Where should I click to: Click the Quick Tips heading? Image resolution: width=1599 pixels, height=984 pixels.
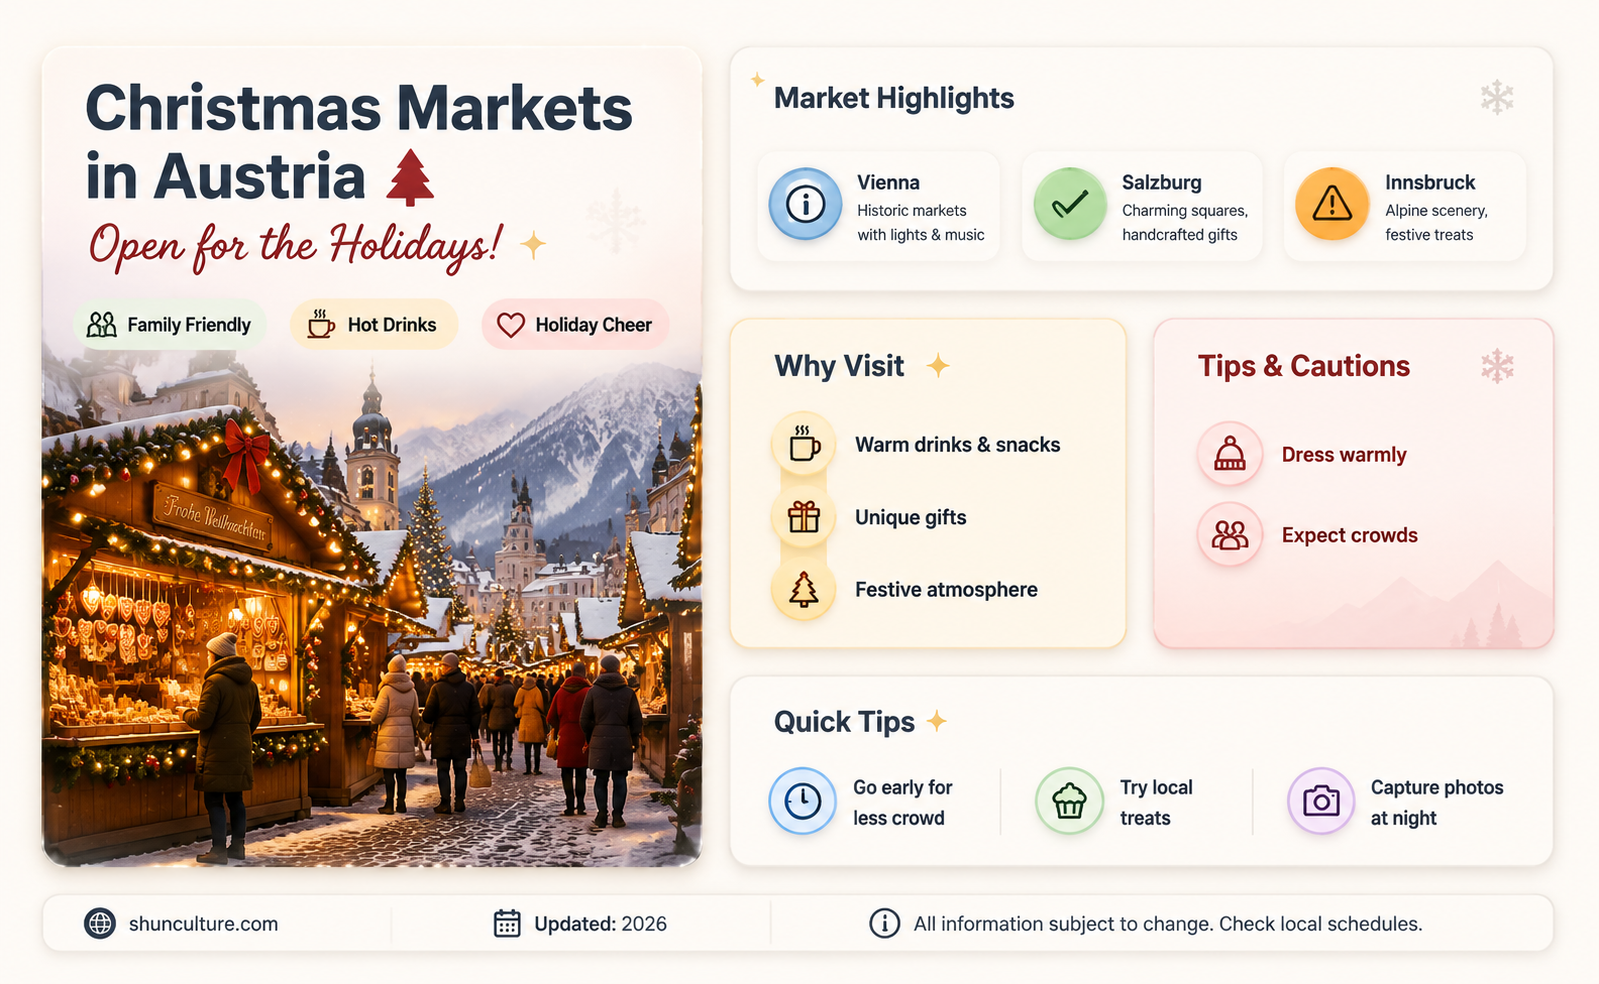click(844, 722)
